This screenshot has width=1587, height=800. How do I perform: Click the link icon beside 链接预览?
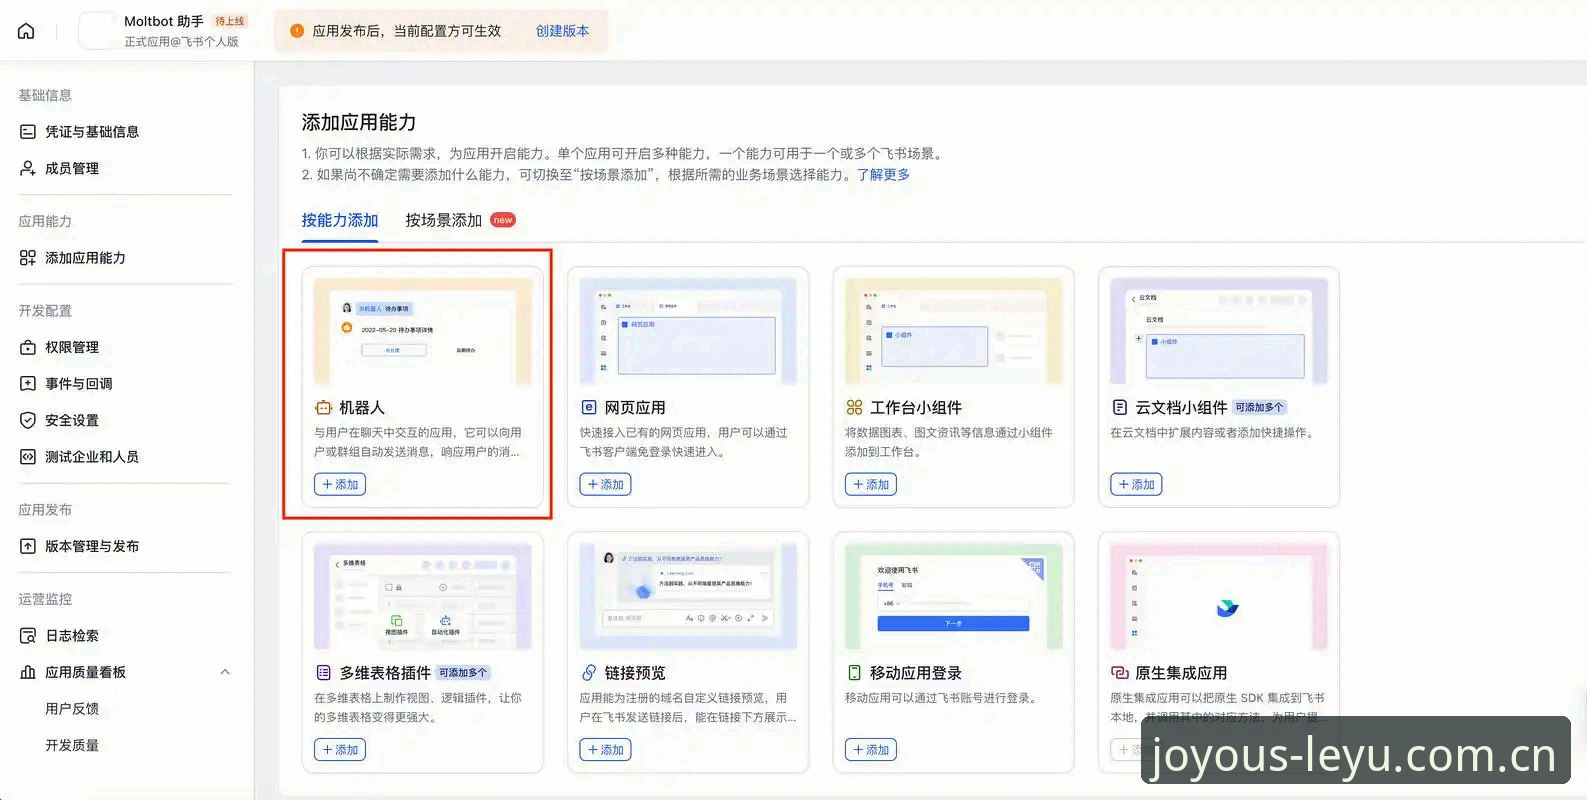589,673
